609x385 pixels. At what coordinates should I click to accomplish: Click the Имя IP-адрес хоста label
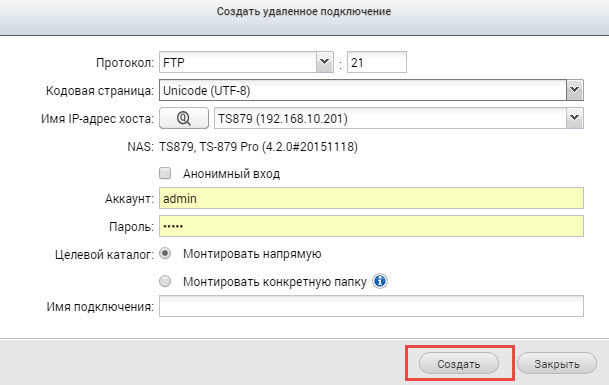tap(97, 118)
